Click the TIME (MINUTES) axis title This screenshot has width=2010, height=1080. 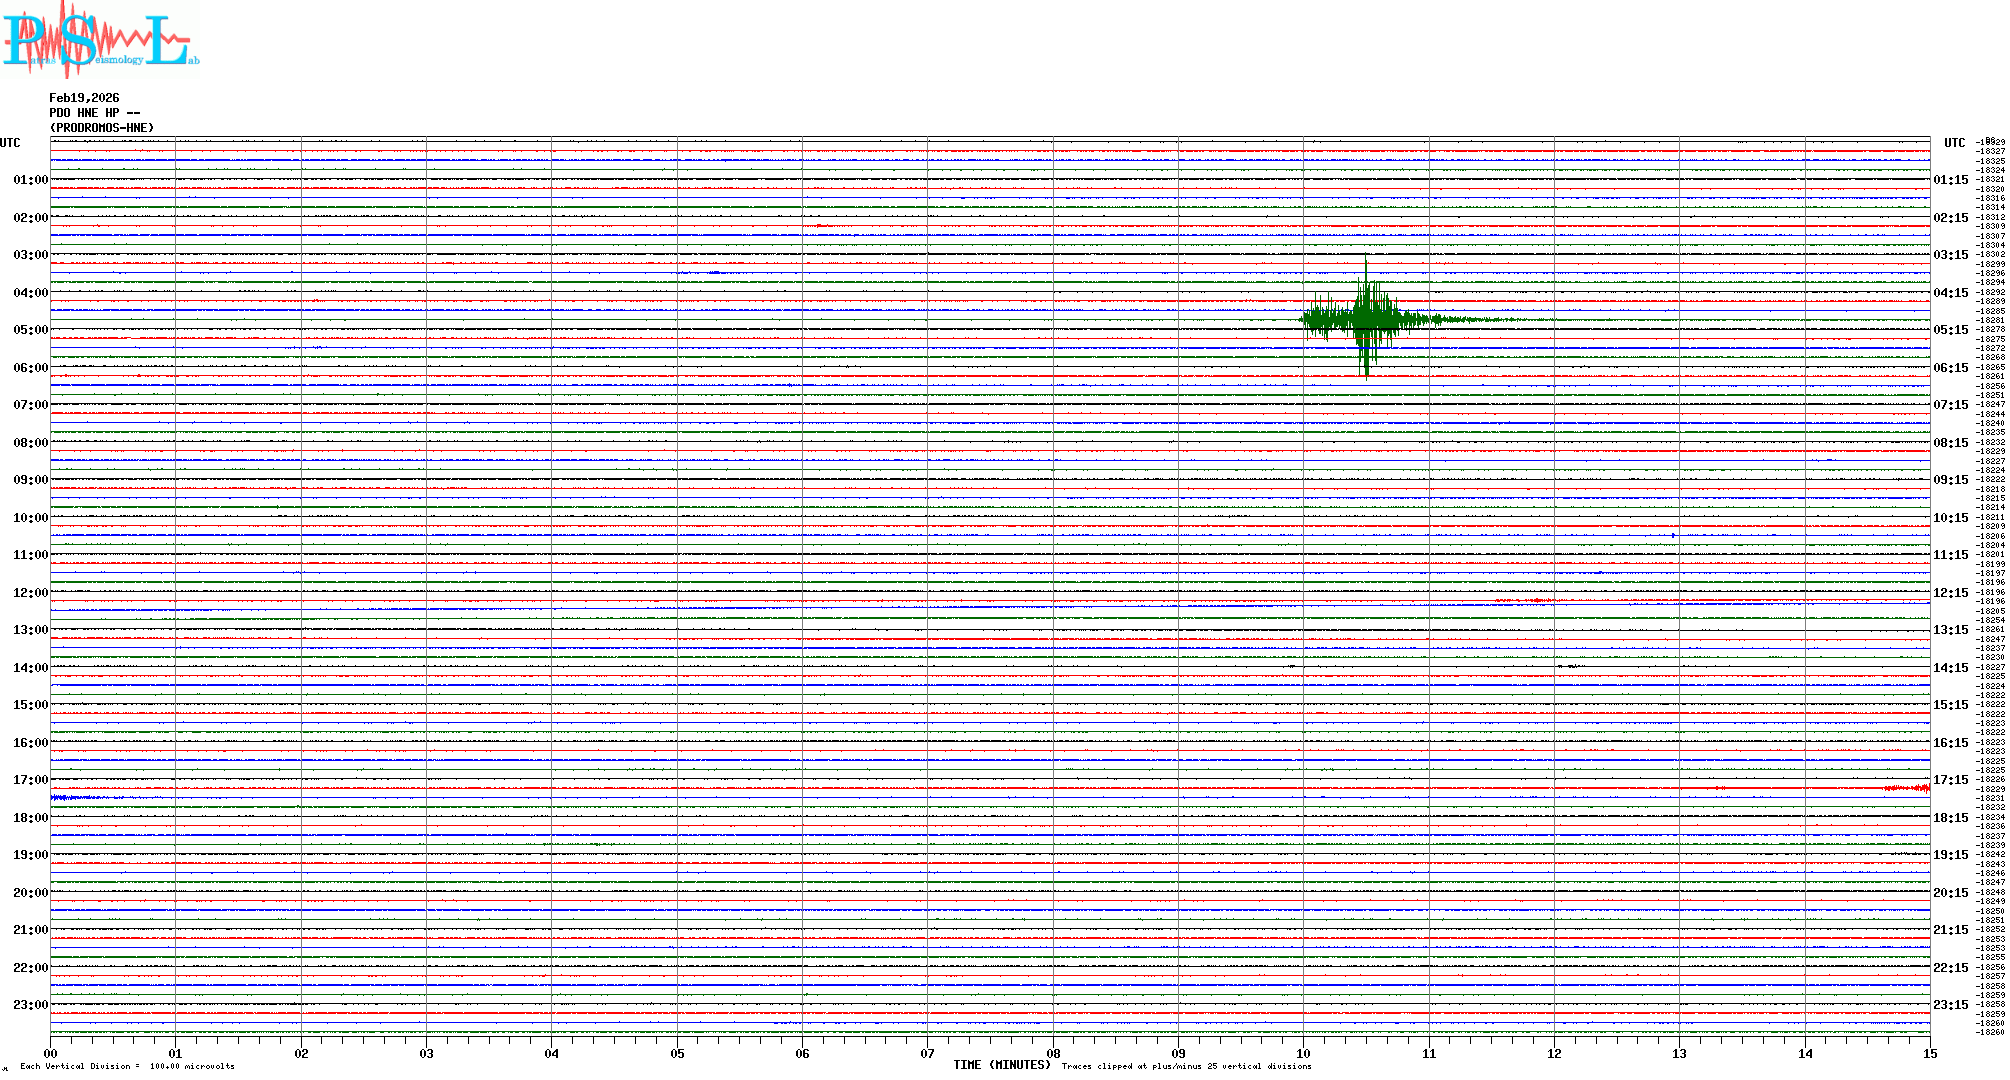(1001, 1065)
